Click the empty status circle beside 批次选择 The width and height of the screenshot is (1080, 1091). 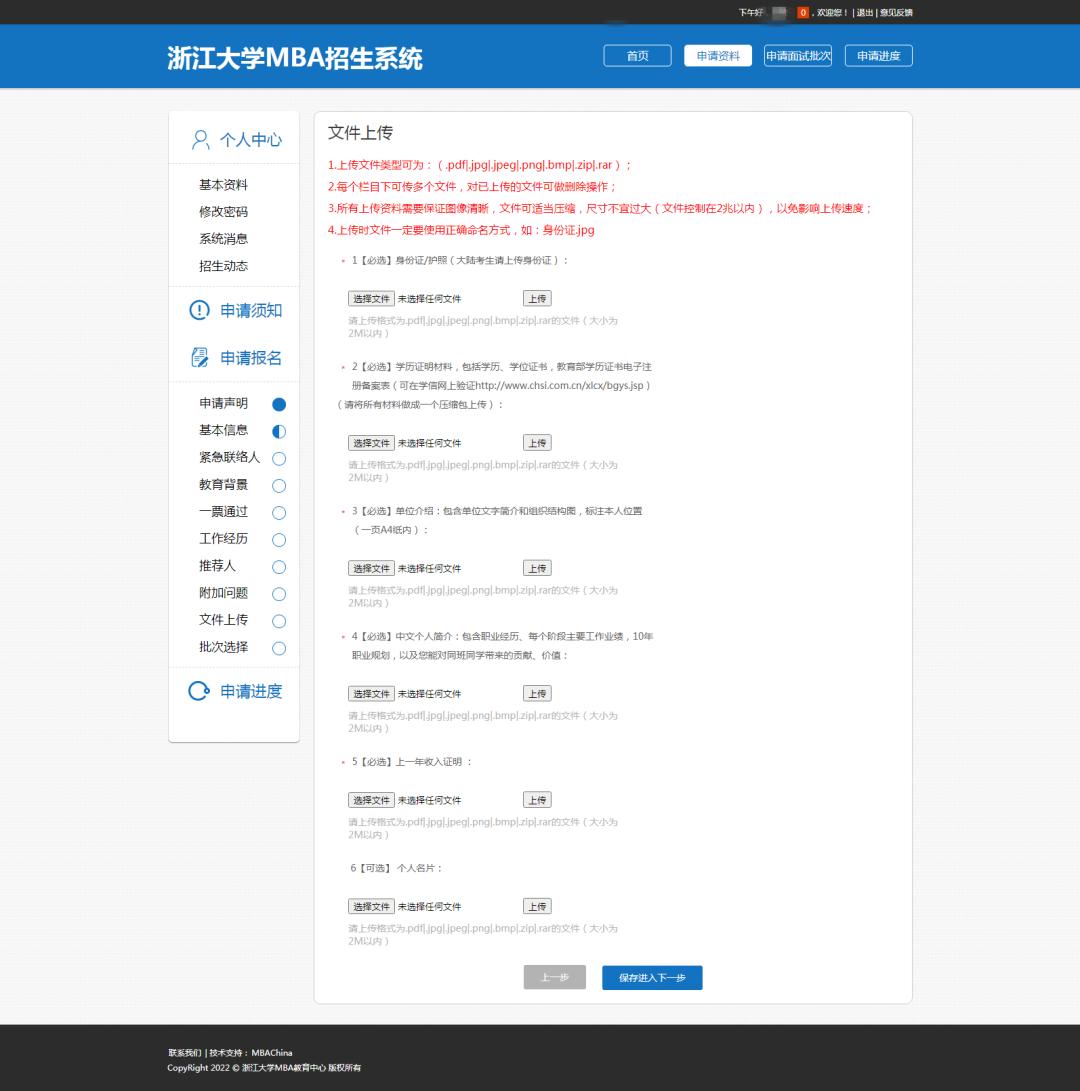click(278, 648)
